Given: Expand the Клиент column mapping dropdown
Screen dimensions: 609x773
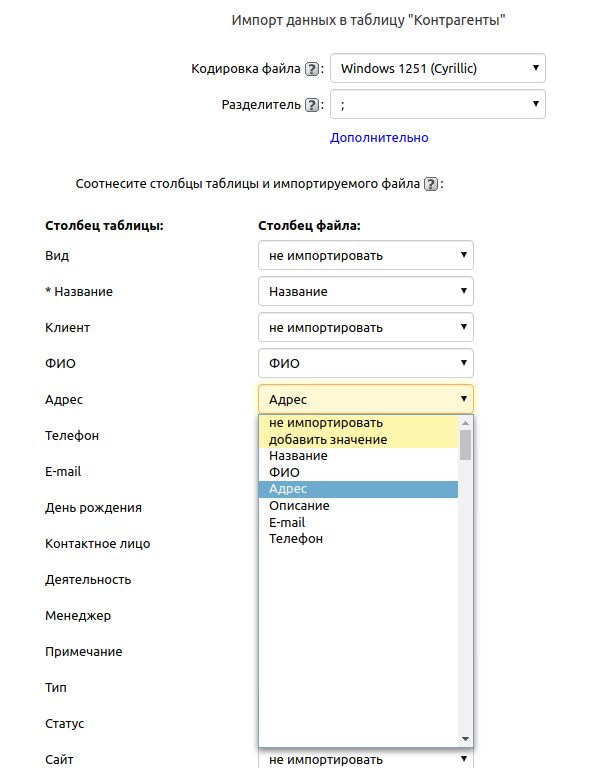Looking at the screenshot, I should coord(365,328).
